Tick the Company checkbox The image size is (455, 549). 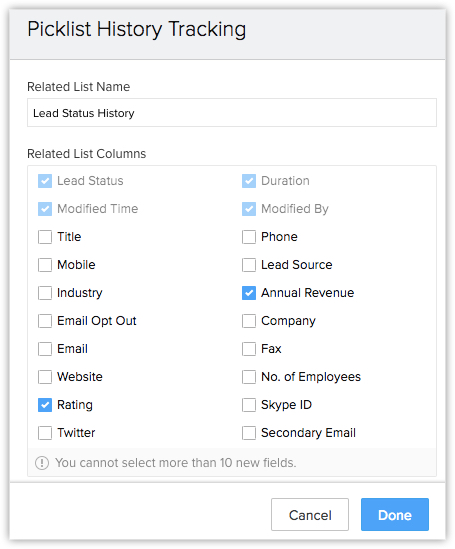point(249,321)
